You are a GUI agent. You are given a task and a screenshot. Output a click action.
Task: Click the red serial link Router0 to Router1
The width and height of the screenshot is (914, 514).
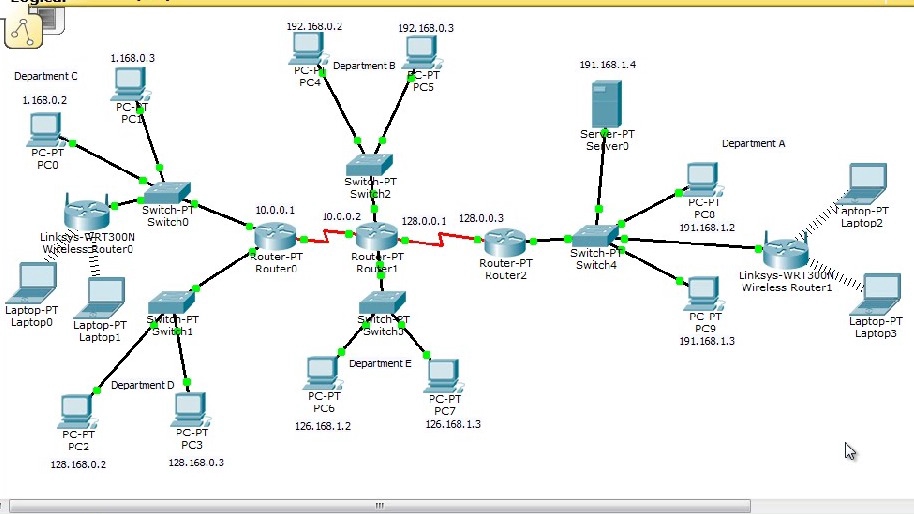pos(326,236)
